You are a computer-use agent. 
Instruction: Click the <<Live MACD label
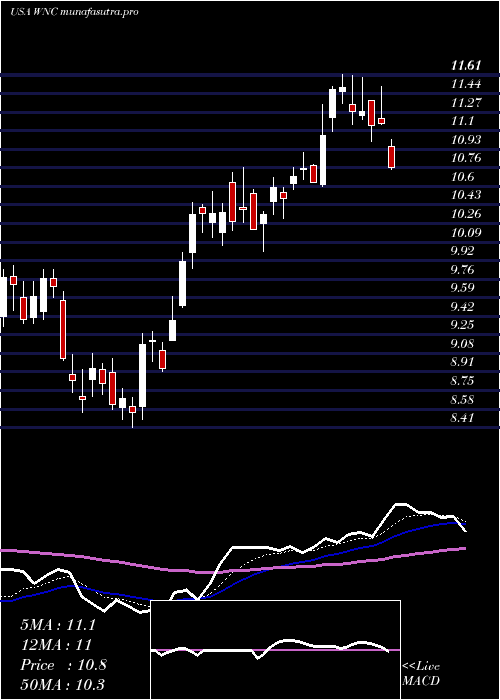[x=421, y=674]
